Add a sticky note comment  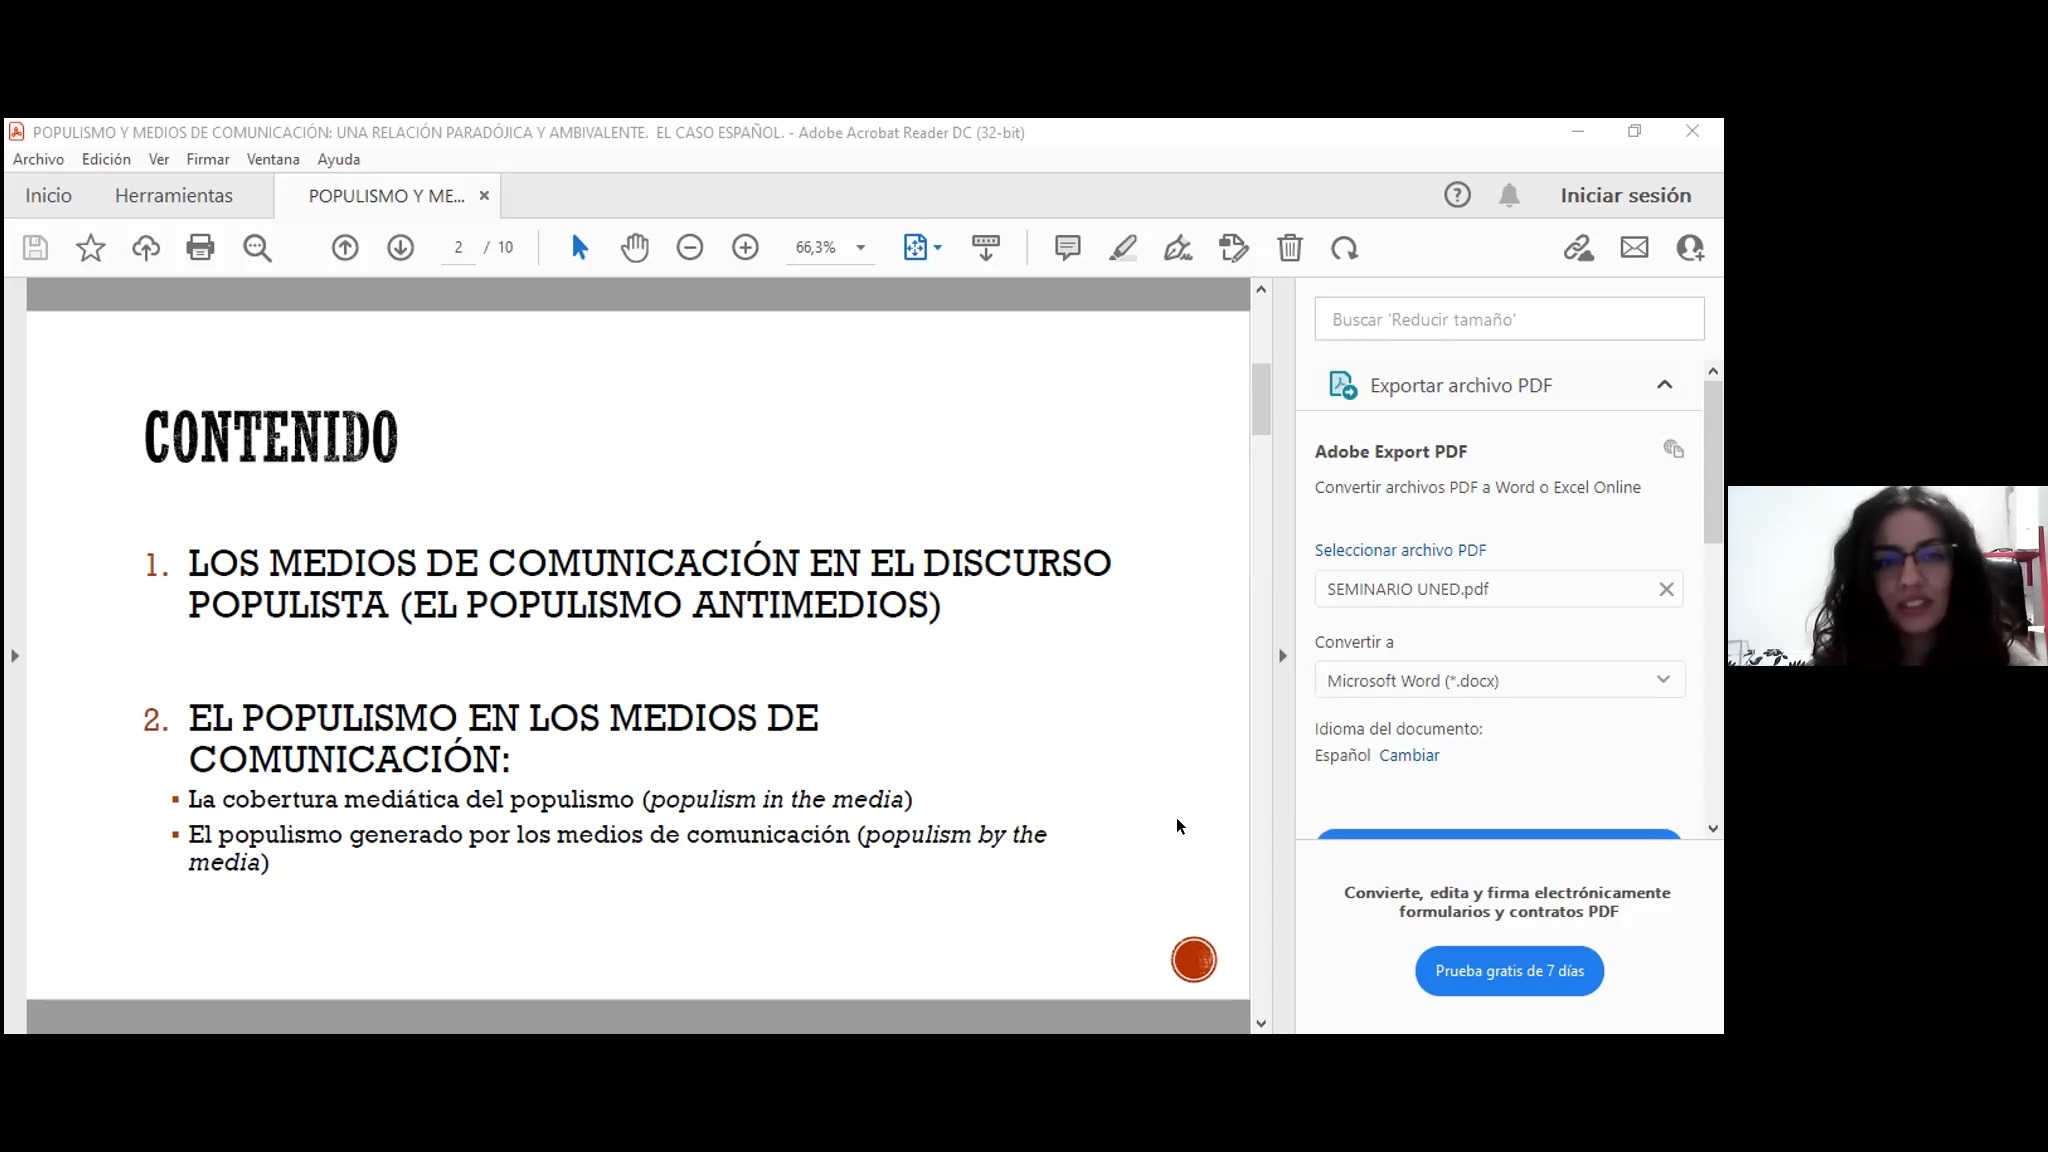[1067, 247]
